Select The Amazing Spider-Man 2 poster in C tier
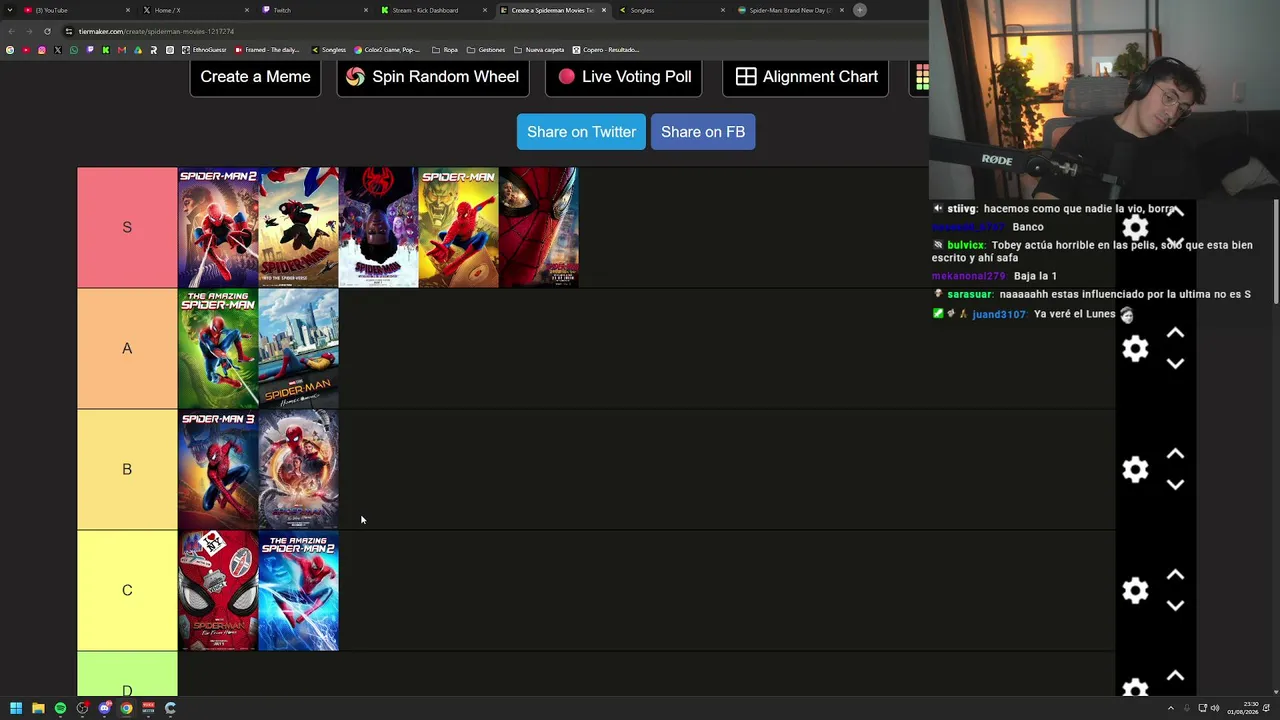Image resolution: width=1280 pixels, height=720 pixels. click(298, 591)
